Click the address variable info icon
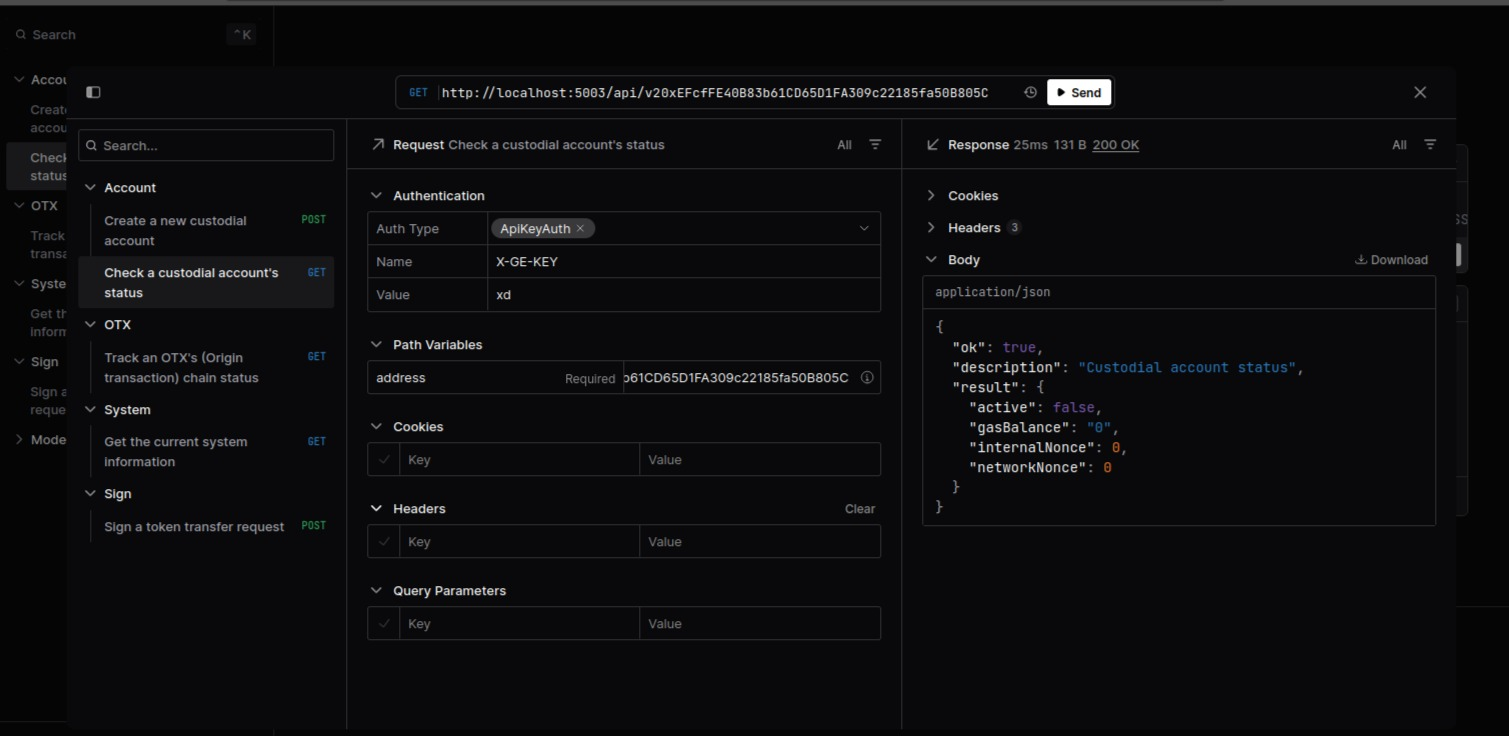 tap(867, 378)
